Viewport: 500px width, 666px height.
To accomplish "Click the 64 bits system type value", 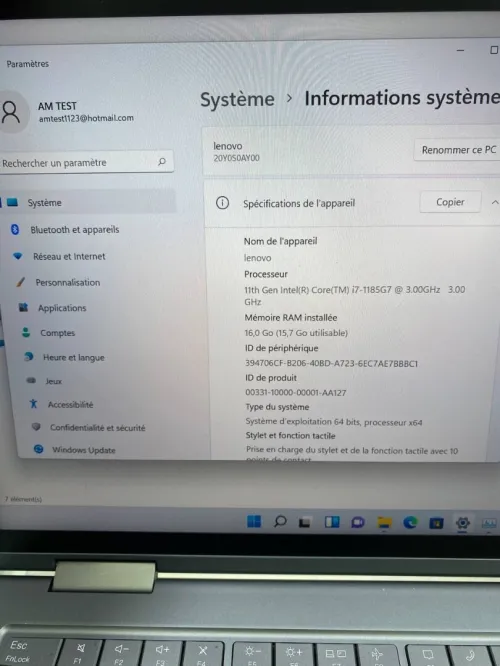I will pyautogui.click(x=334, y=422).
